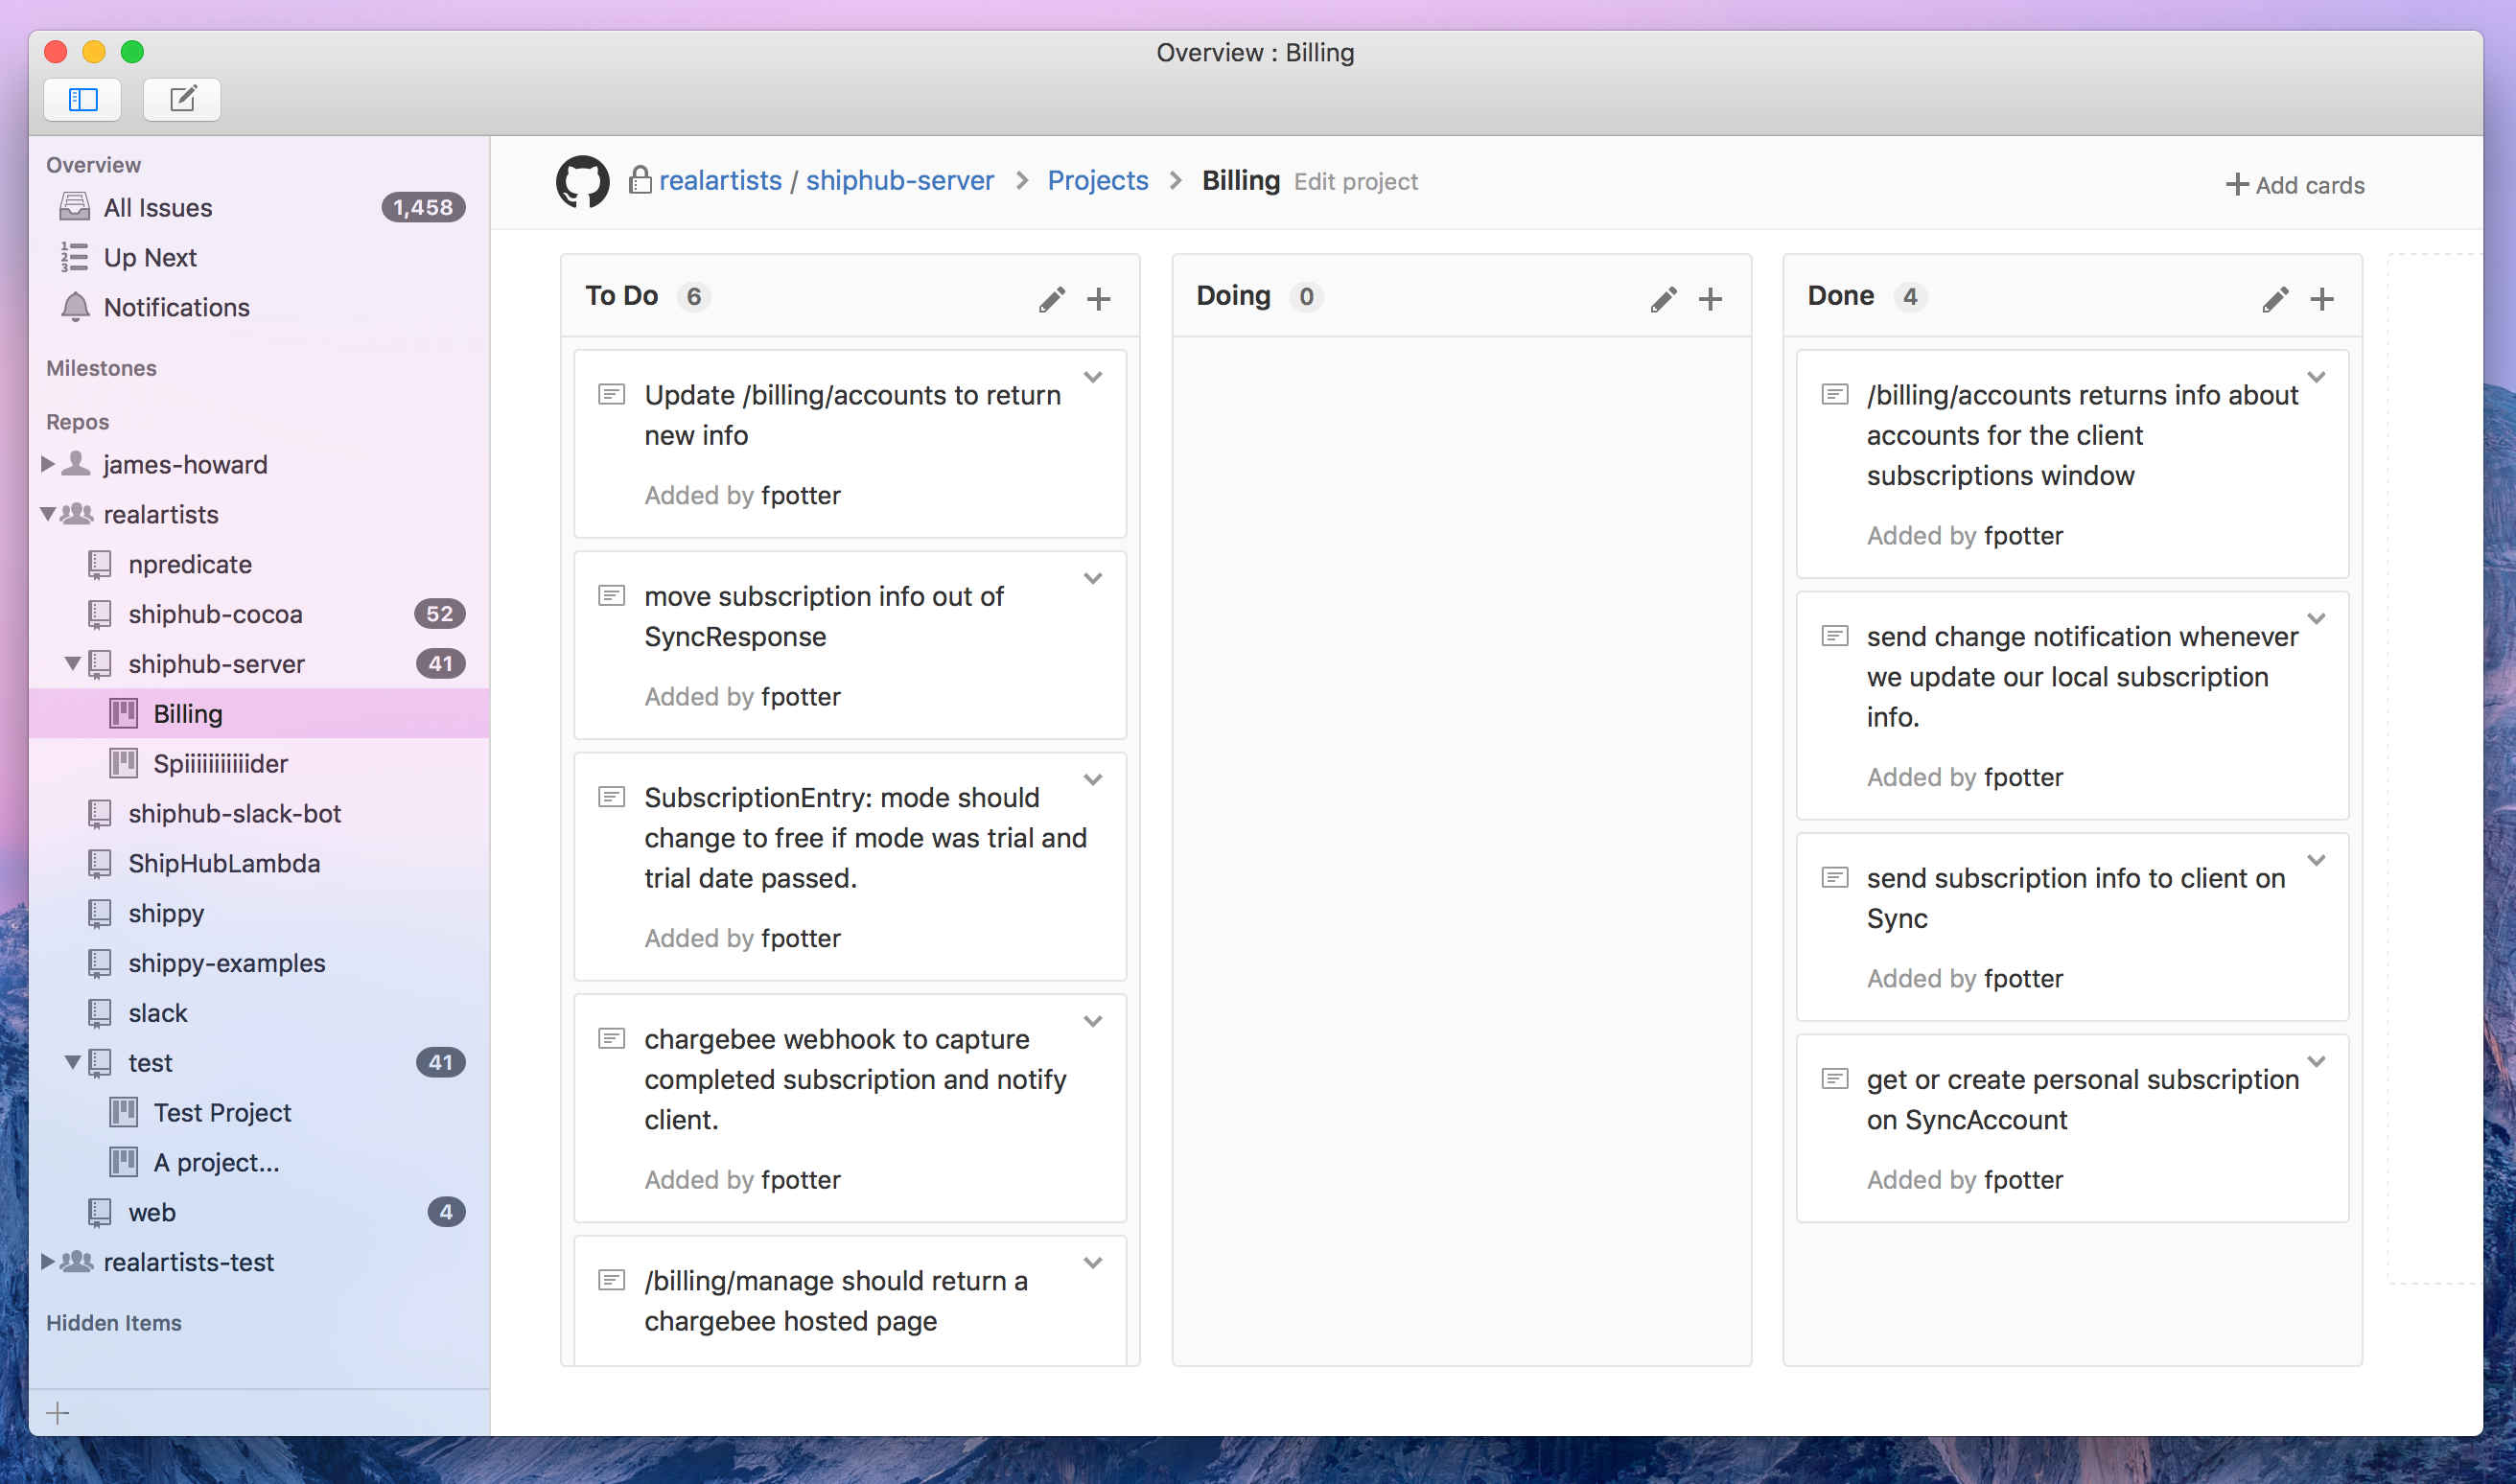Screen dimensions: 2516x1484
Task: Click the Up Next list icon
Action: coord(75,257)
